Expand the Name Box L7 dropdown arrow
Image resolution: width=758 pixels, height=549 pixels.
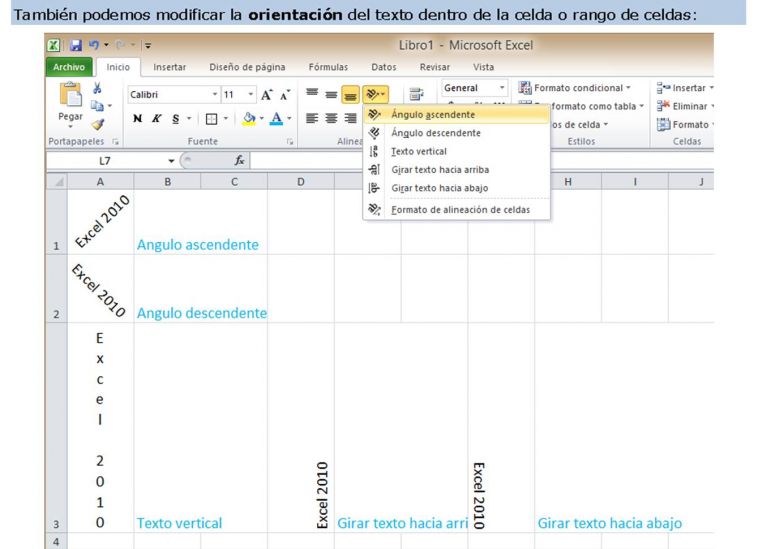coord(171,161)
